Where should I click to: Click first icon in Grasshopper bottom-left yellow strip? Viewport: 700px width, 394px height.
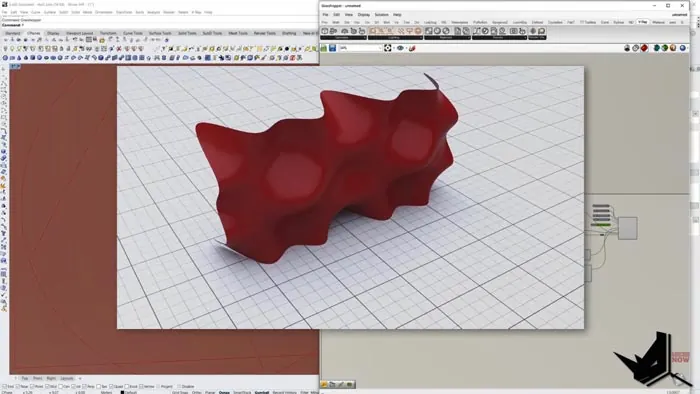pos(324,384)
